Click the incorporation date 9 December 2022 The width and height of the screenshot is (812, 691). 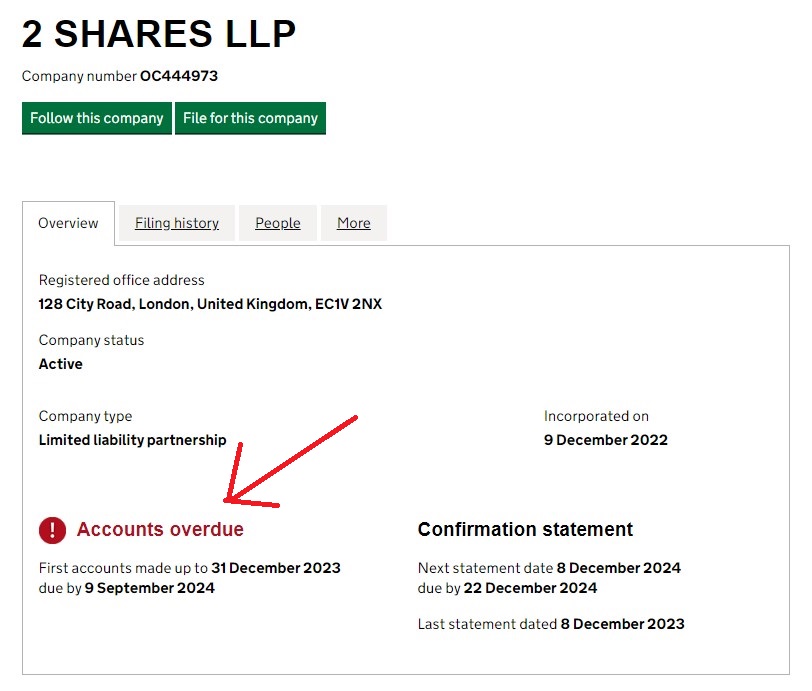pyautogui.click(x=606, y=440)
